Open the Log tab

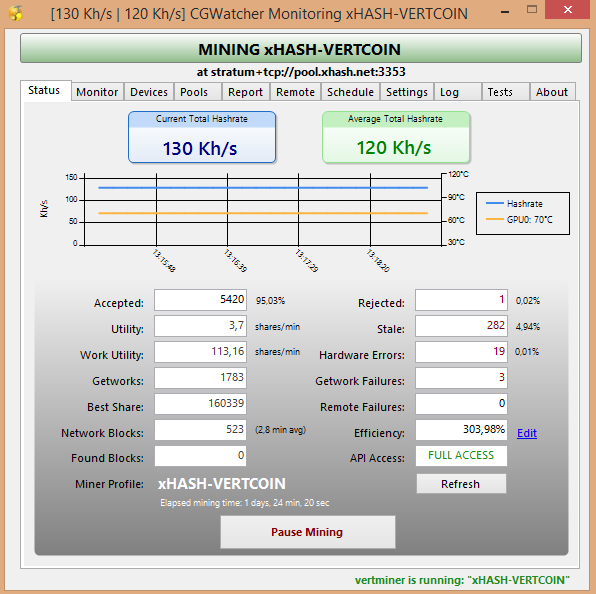click(x=458, y=92)
